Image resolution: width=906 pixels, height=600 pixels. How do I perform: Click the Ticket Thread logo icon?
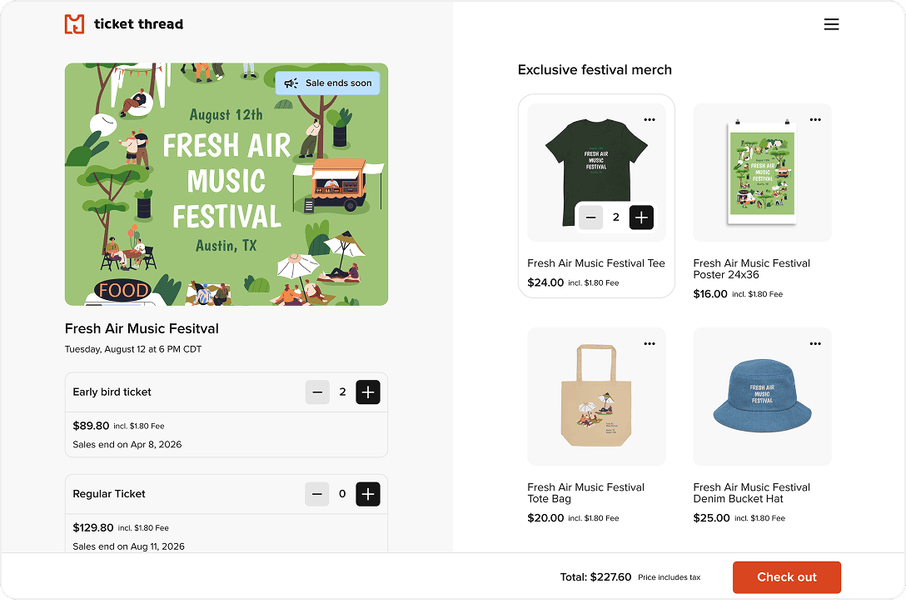click(74, 24)
